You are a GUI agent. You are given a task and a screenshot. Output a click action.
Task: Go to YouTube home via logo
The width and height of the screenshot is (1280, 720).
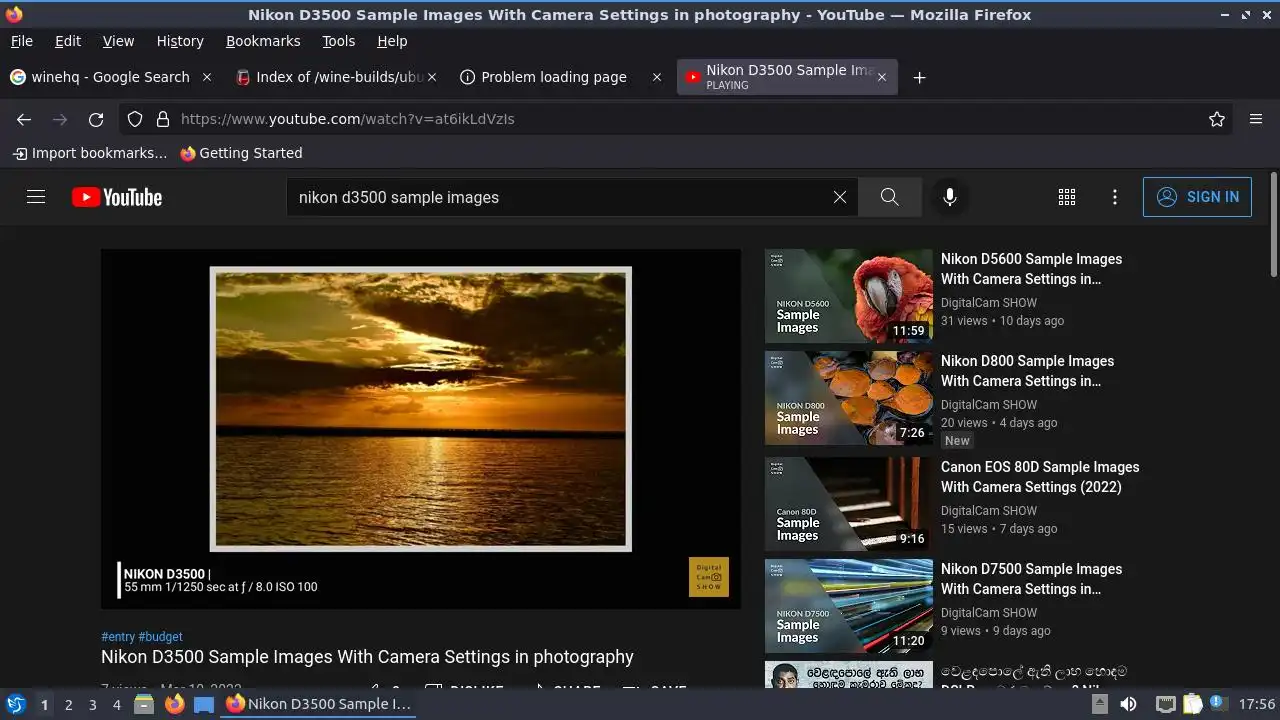(117, 197)
